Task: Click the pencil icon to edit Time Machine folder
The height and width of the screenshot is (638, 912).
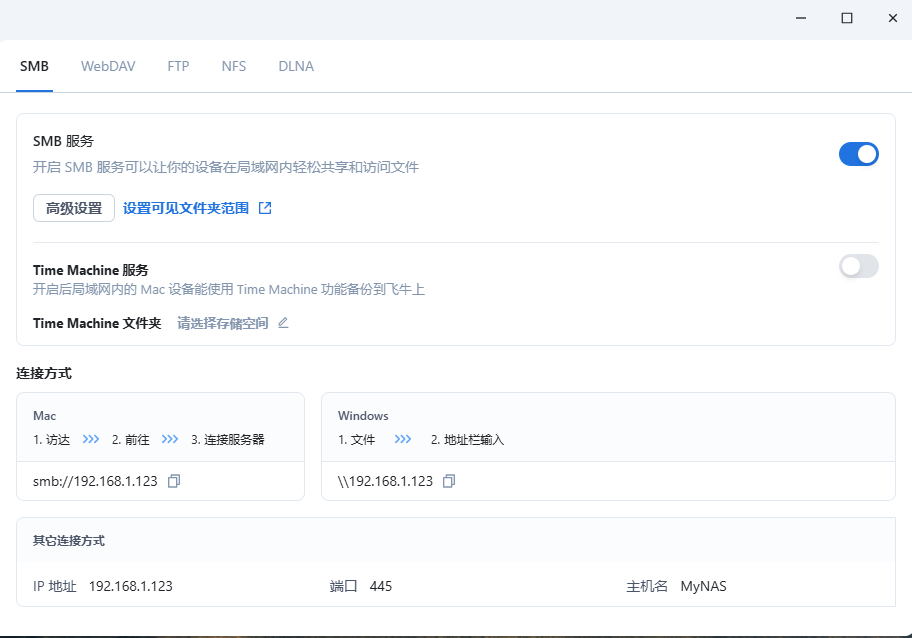Action: coord(283,323)
